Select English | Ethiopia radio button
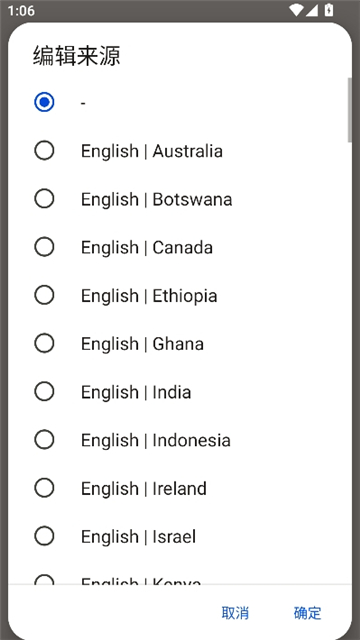 [44, 295]
